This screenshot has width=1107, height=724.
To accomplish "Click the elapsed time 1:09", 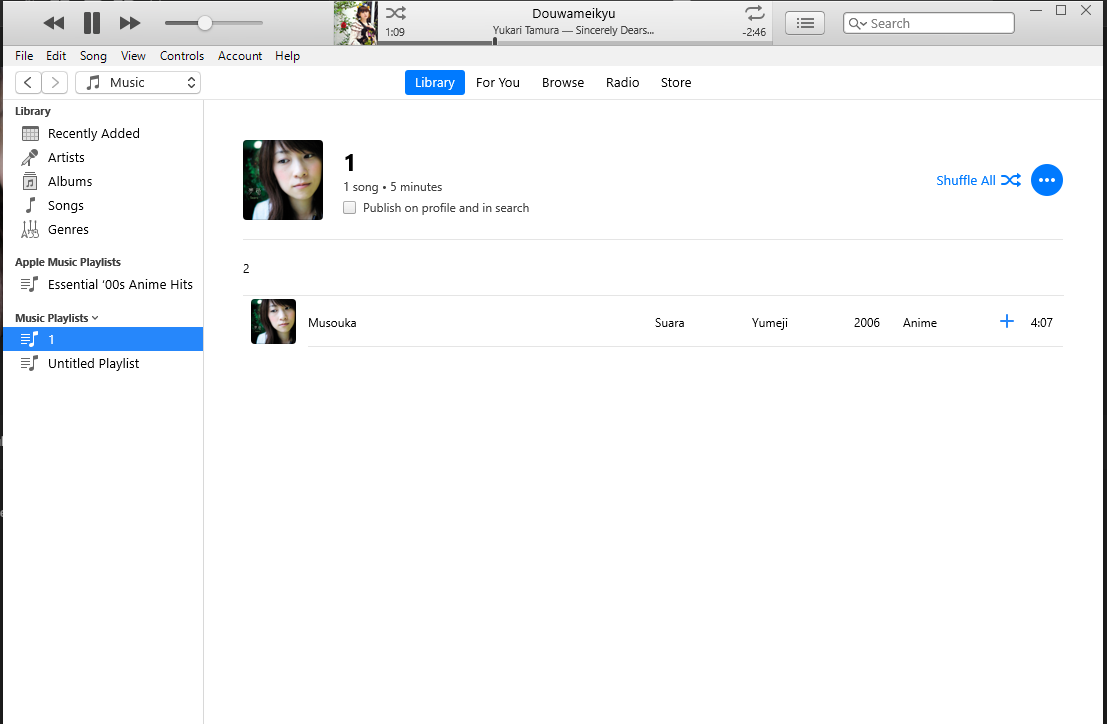I will [395, 32].
